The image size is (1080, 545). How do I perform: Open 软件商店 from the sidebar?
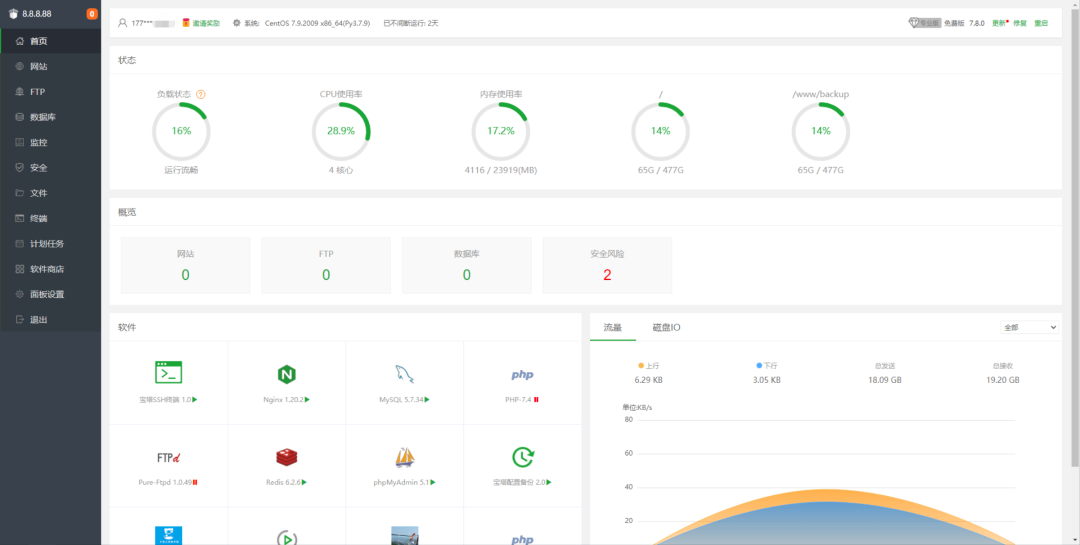46,269
